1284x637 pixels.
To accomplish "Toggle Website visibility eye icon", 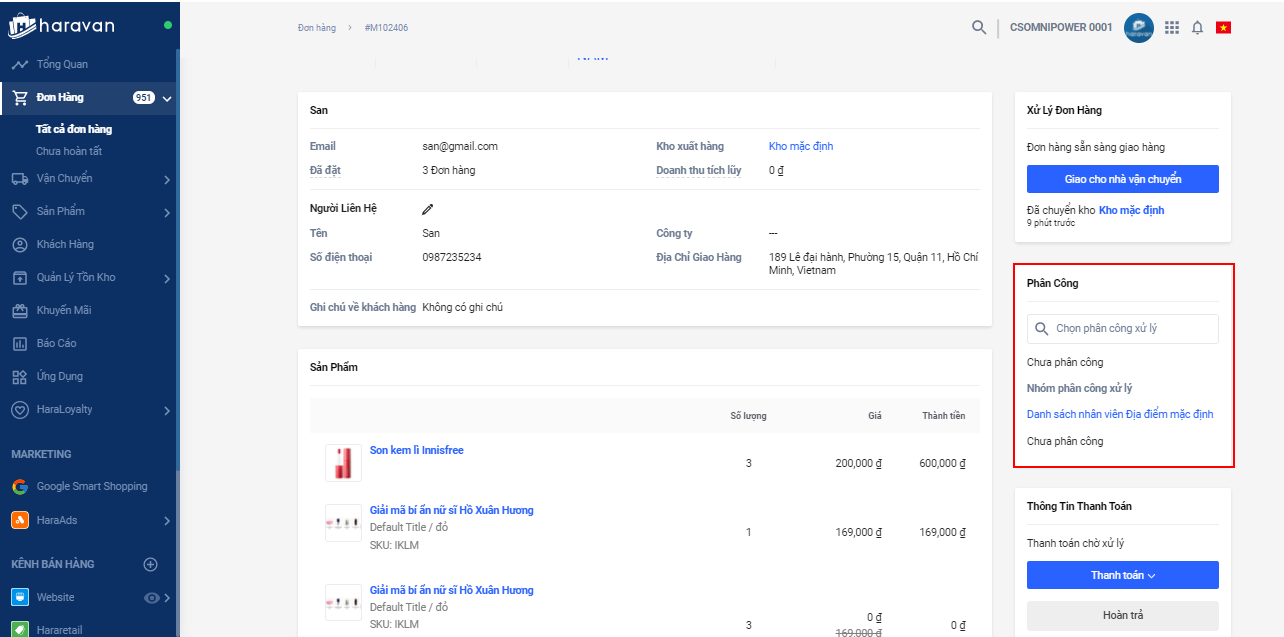I will coord(152,598).
